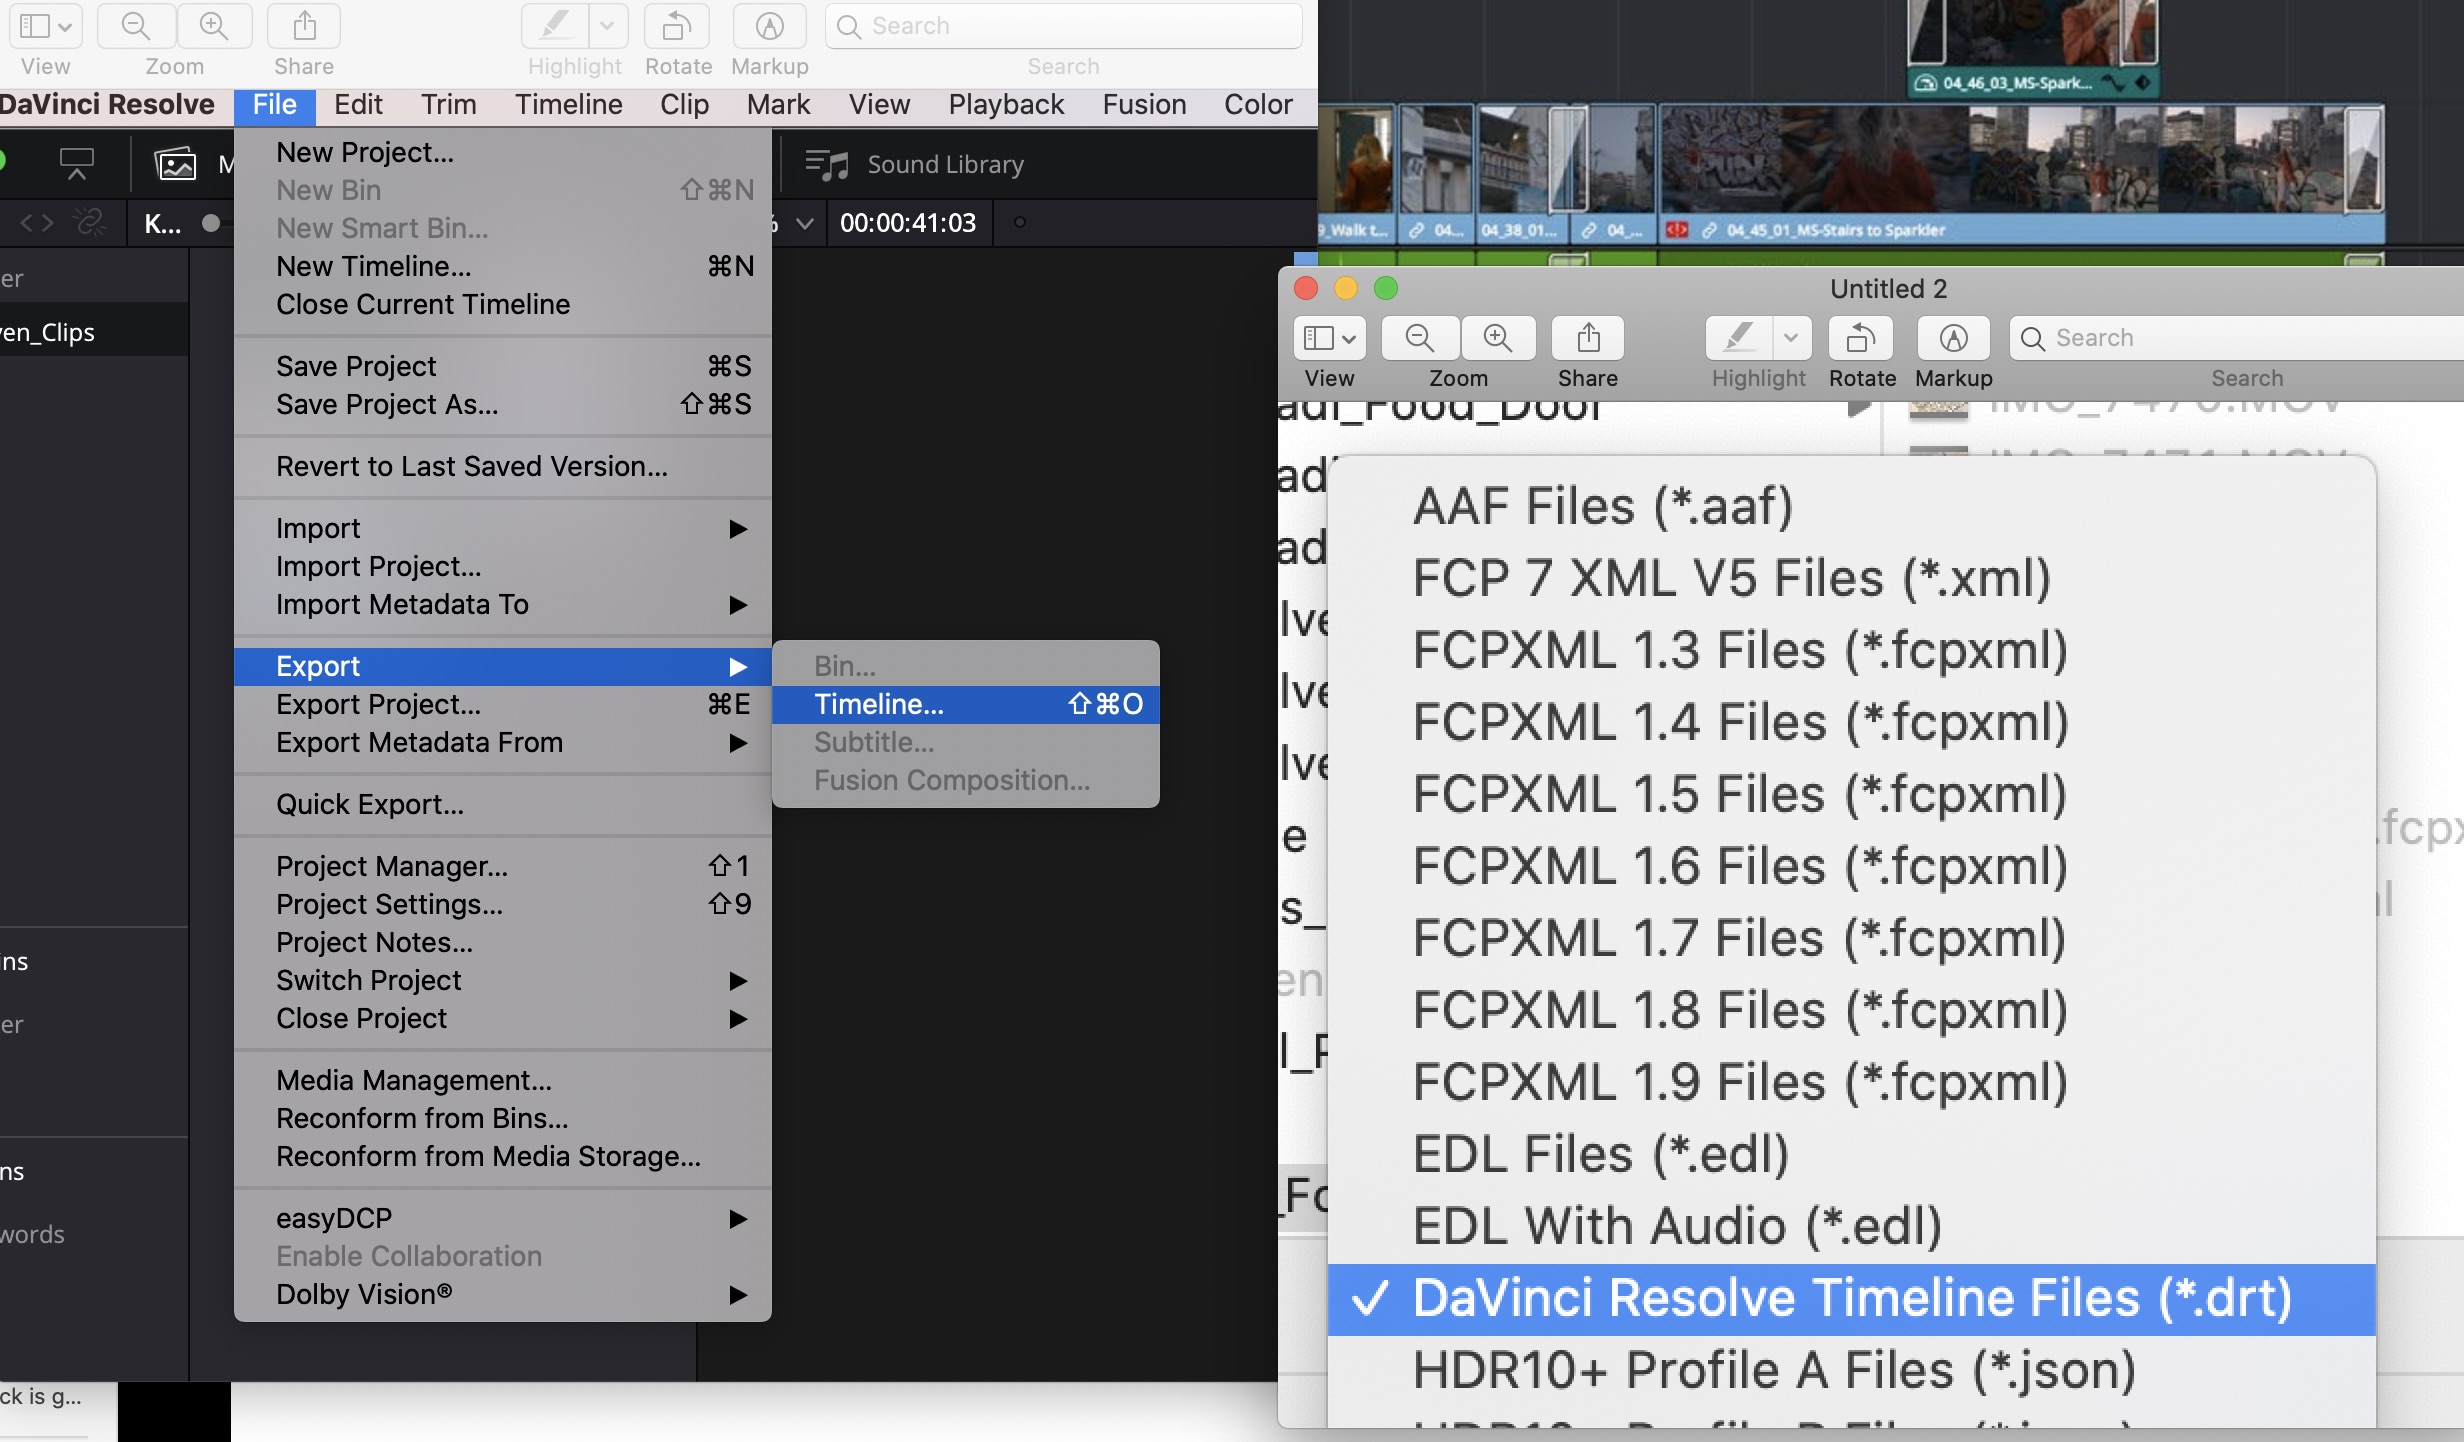Open View sidebar dropdown in Untitled 2 window
This screenshot has height=1442, width=2464.
click(1329, 338)
